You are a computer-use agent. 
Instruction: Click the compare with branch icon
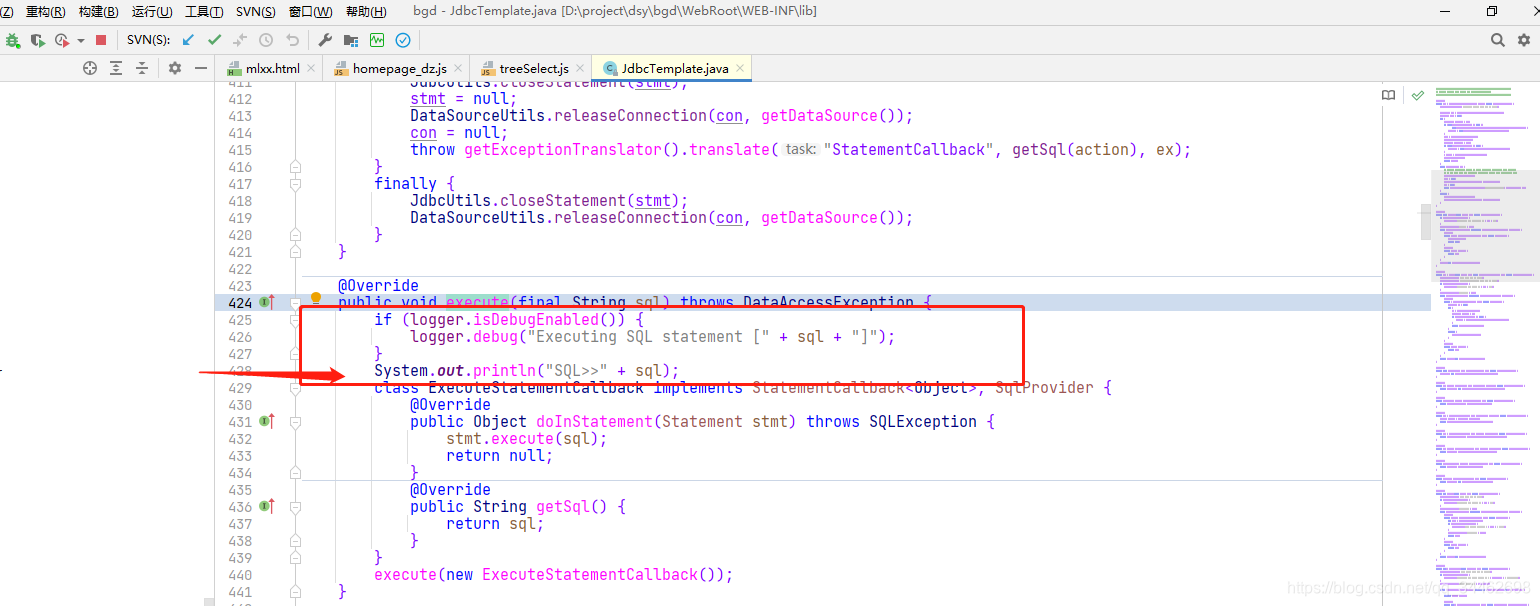point(240,40)
